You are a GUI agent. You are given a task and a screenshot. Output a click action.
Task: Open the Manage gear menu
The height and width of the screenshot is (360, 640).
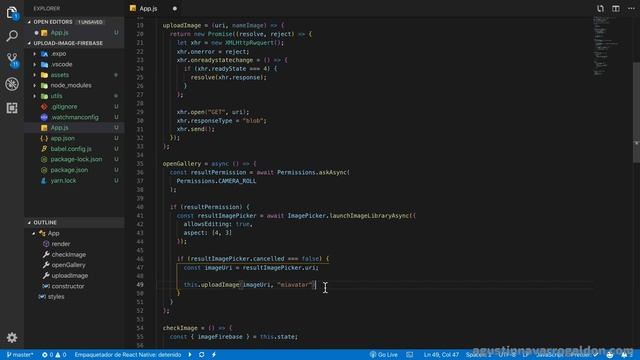[x=12, y=338]
